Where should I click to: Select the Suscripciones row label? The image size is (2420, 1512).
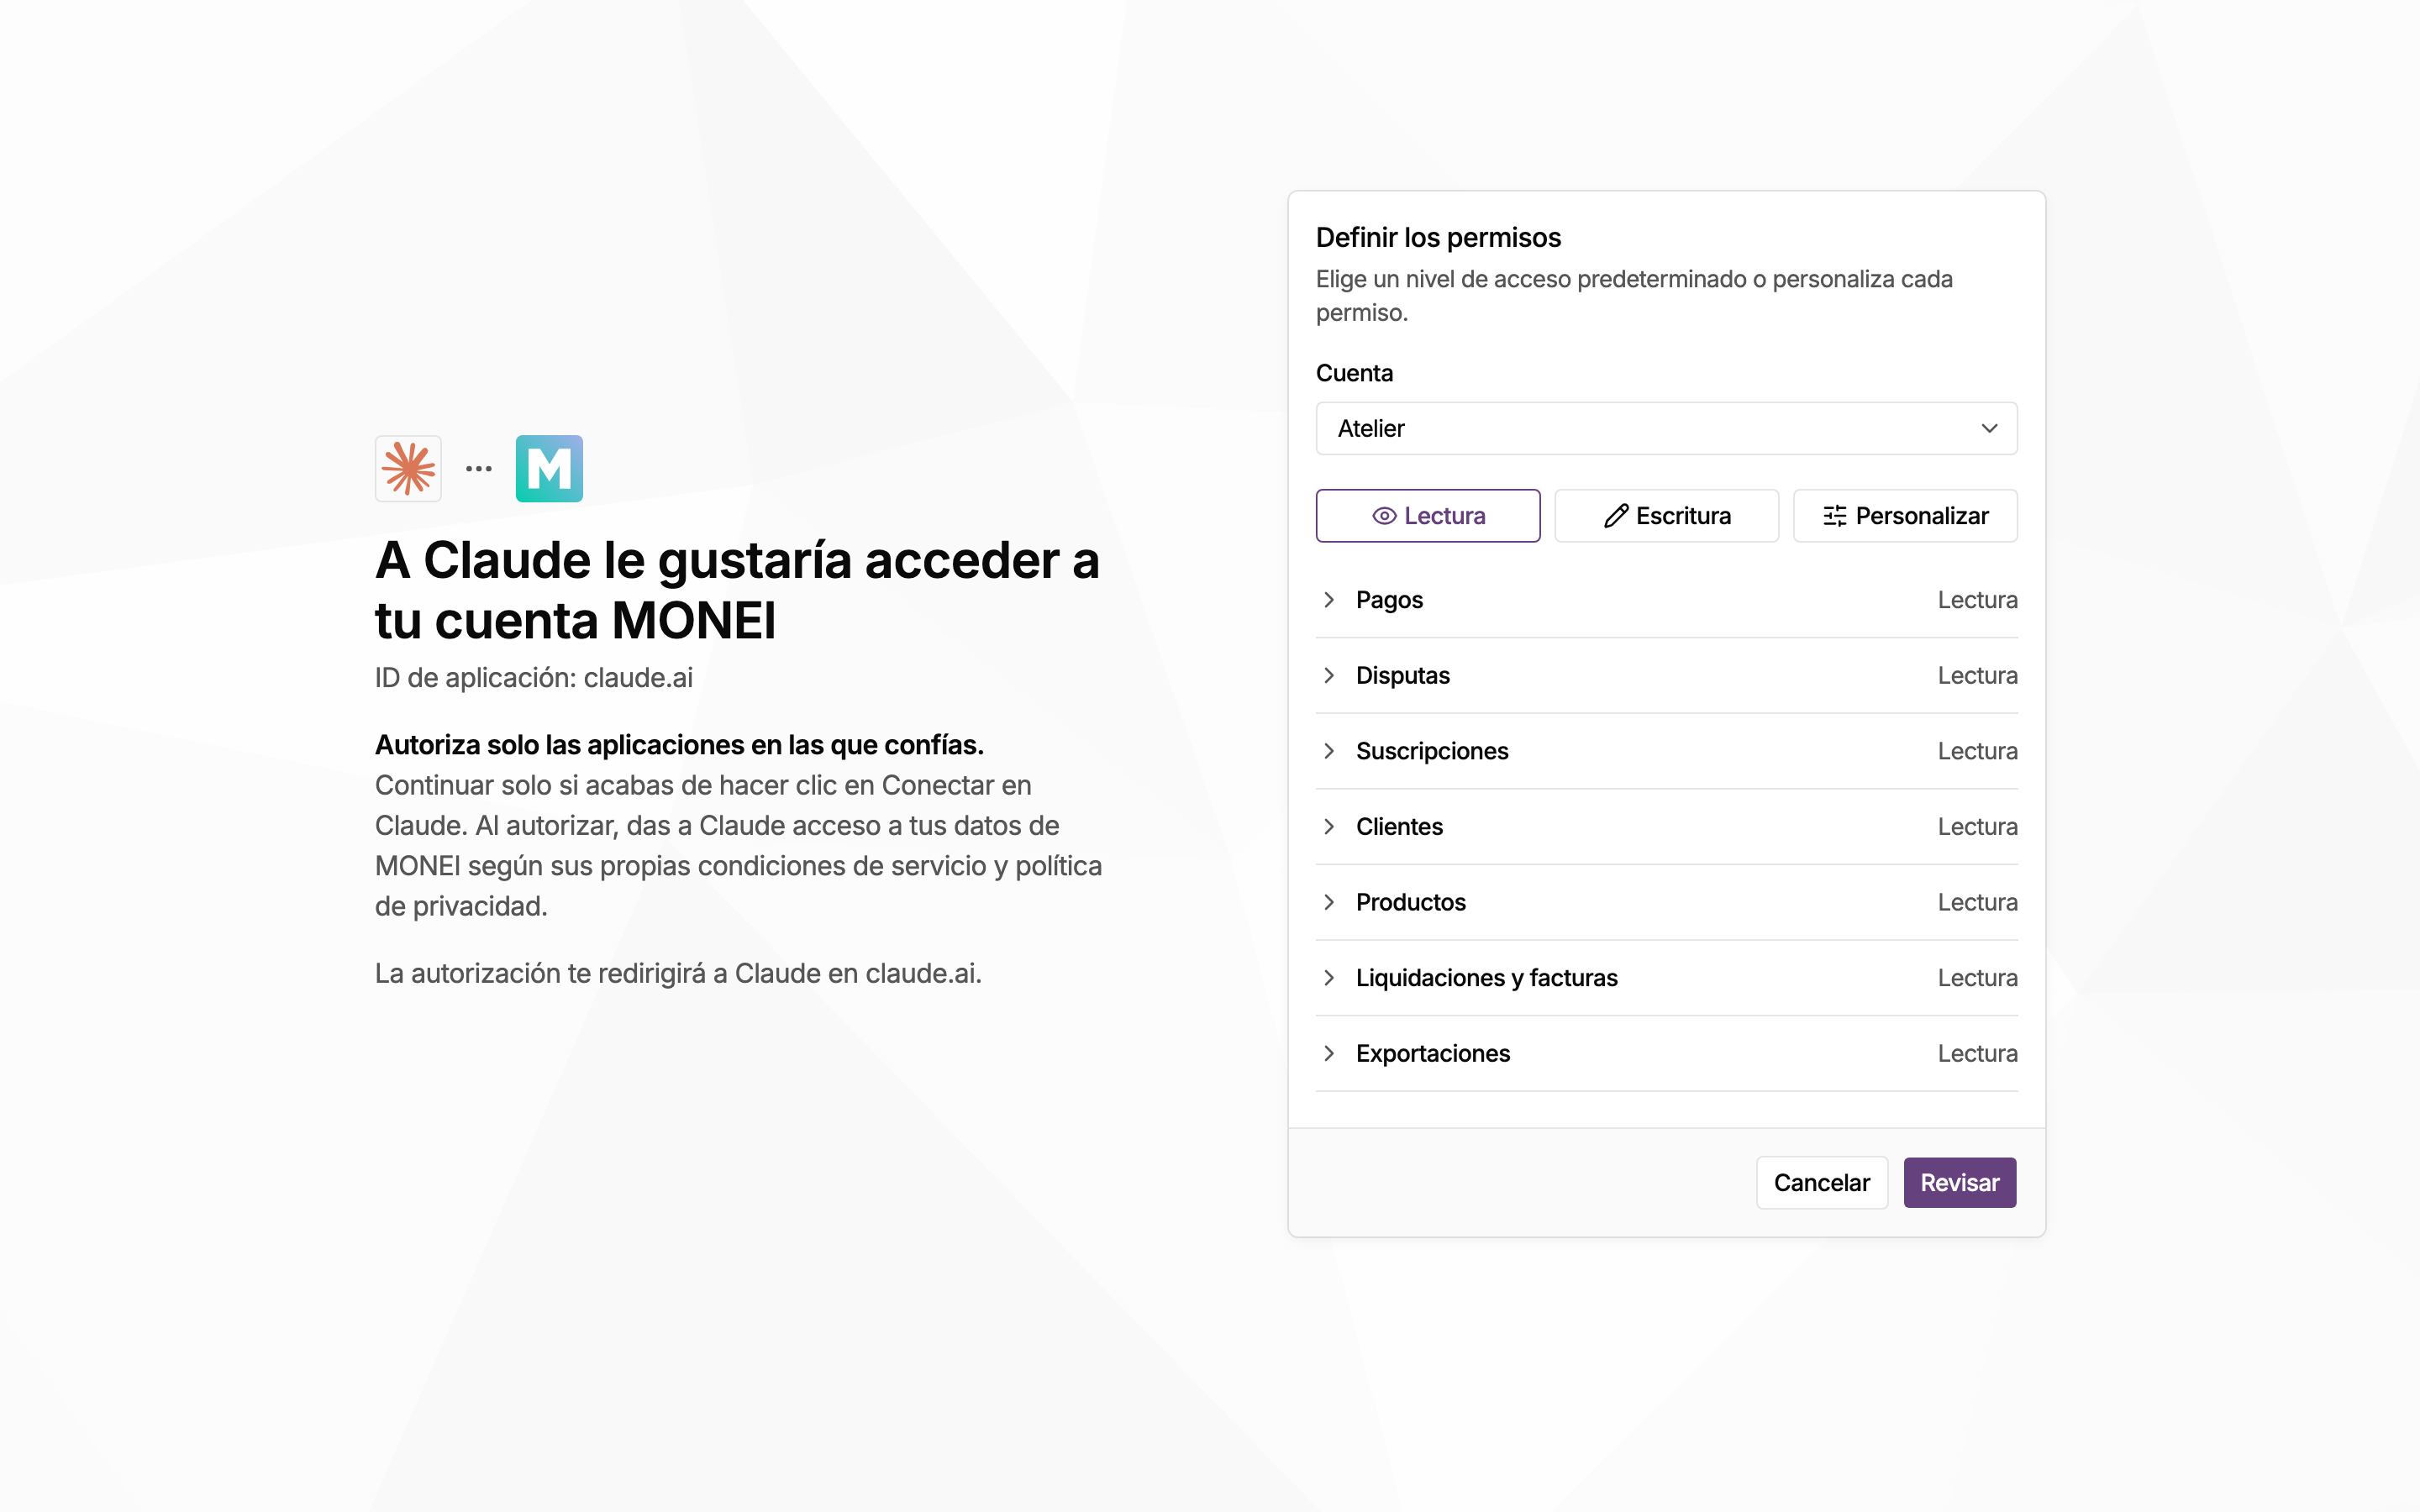pos(1432,751)
